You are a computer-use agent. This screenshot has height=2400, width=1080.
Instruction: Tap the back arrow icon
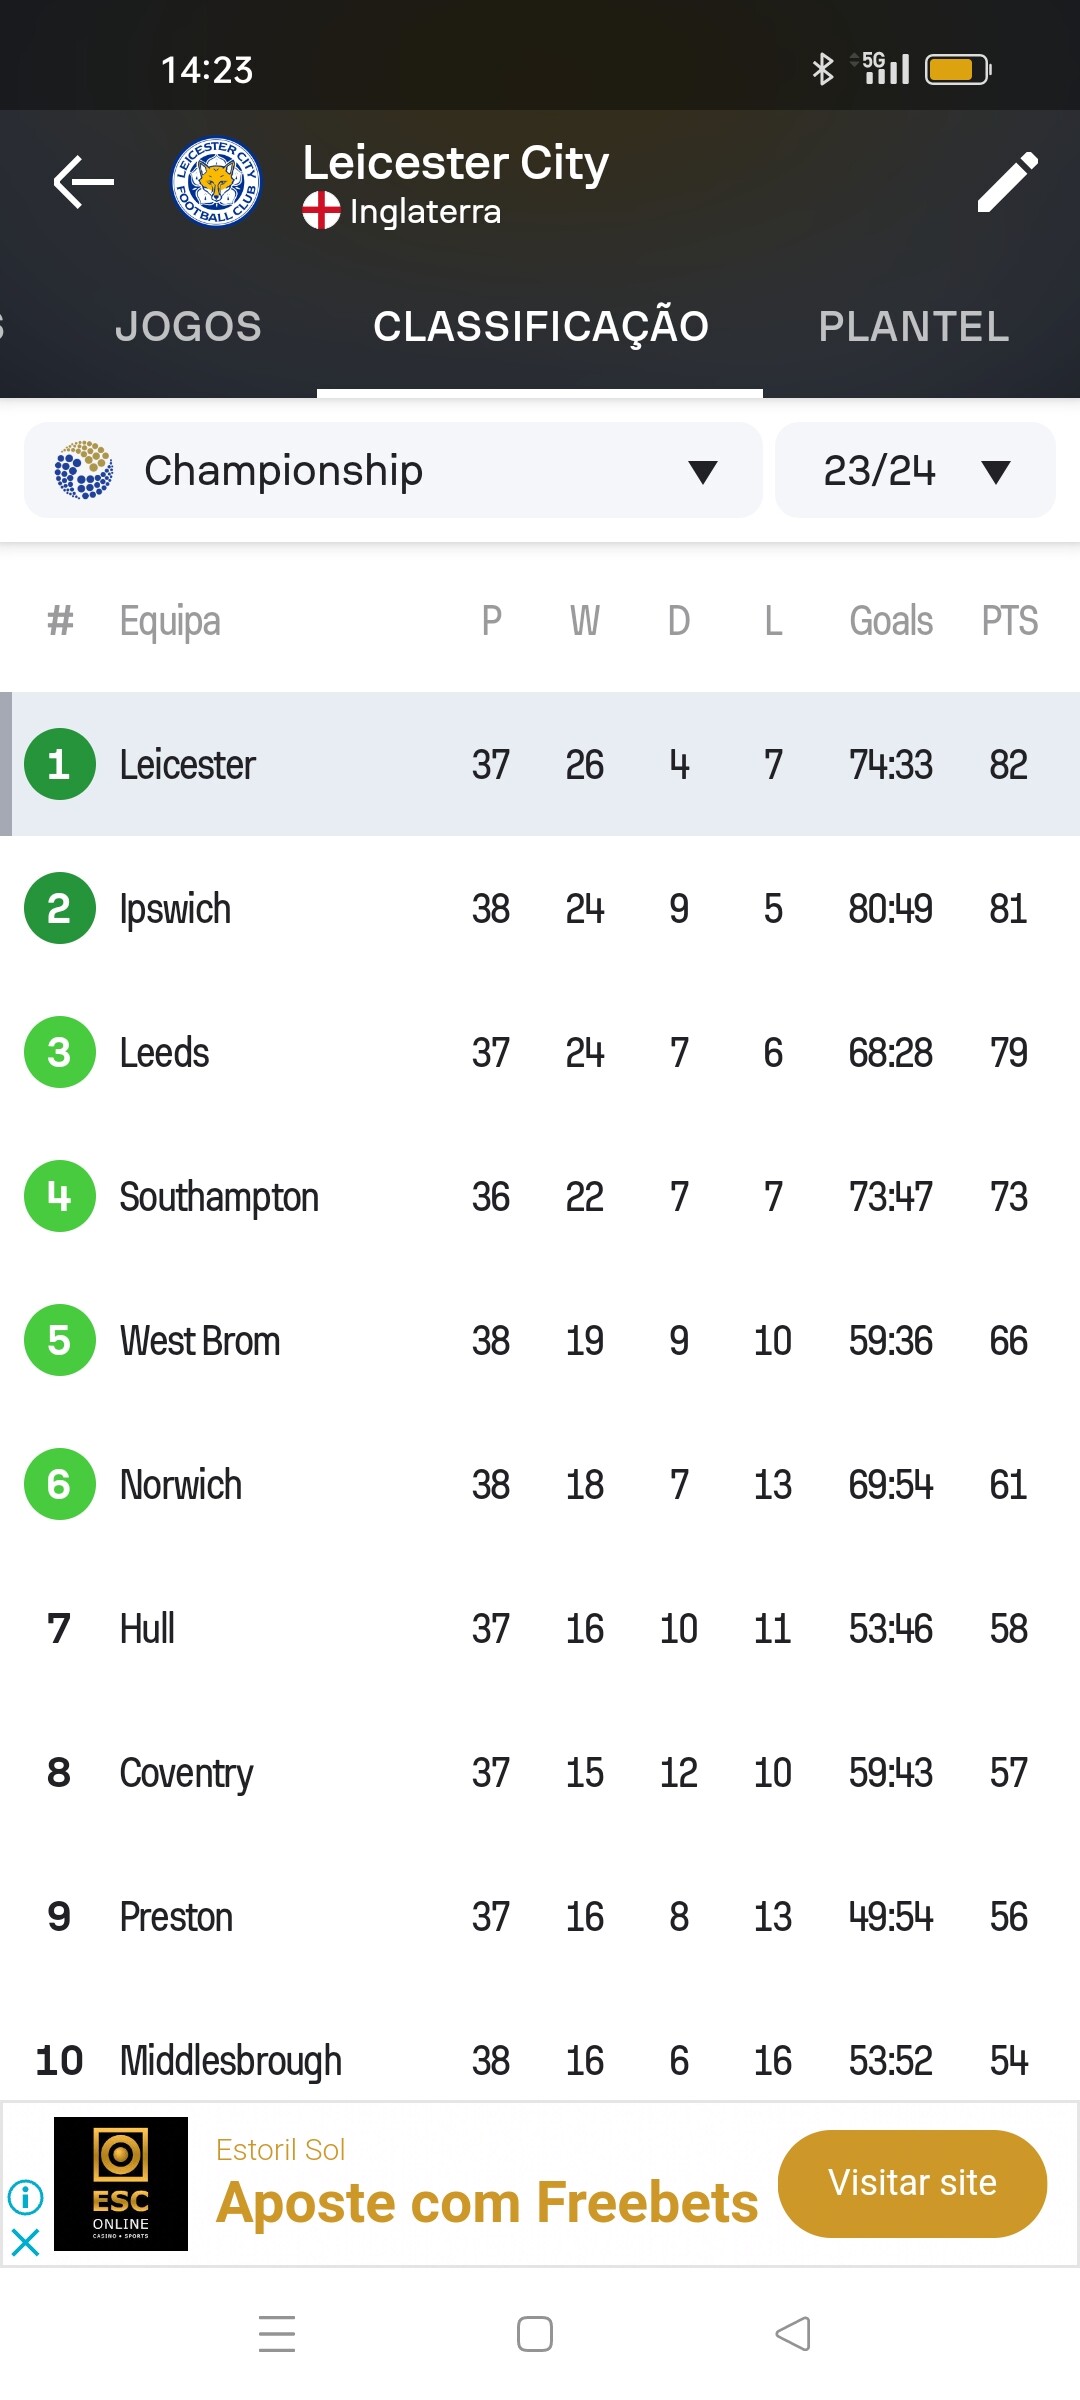click(x=84, y=182)
